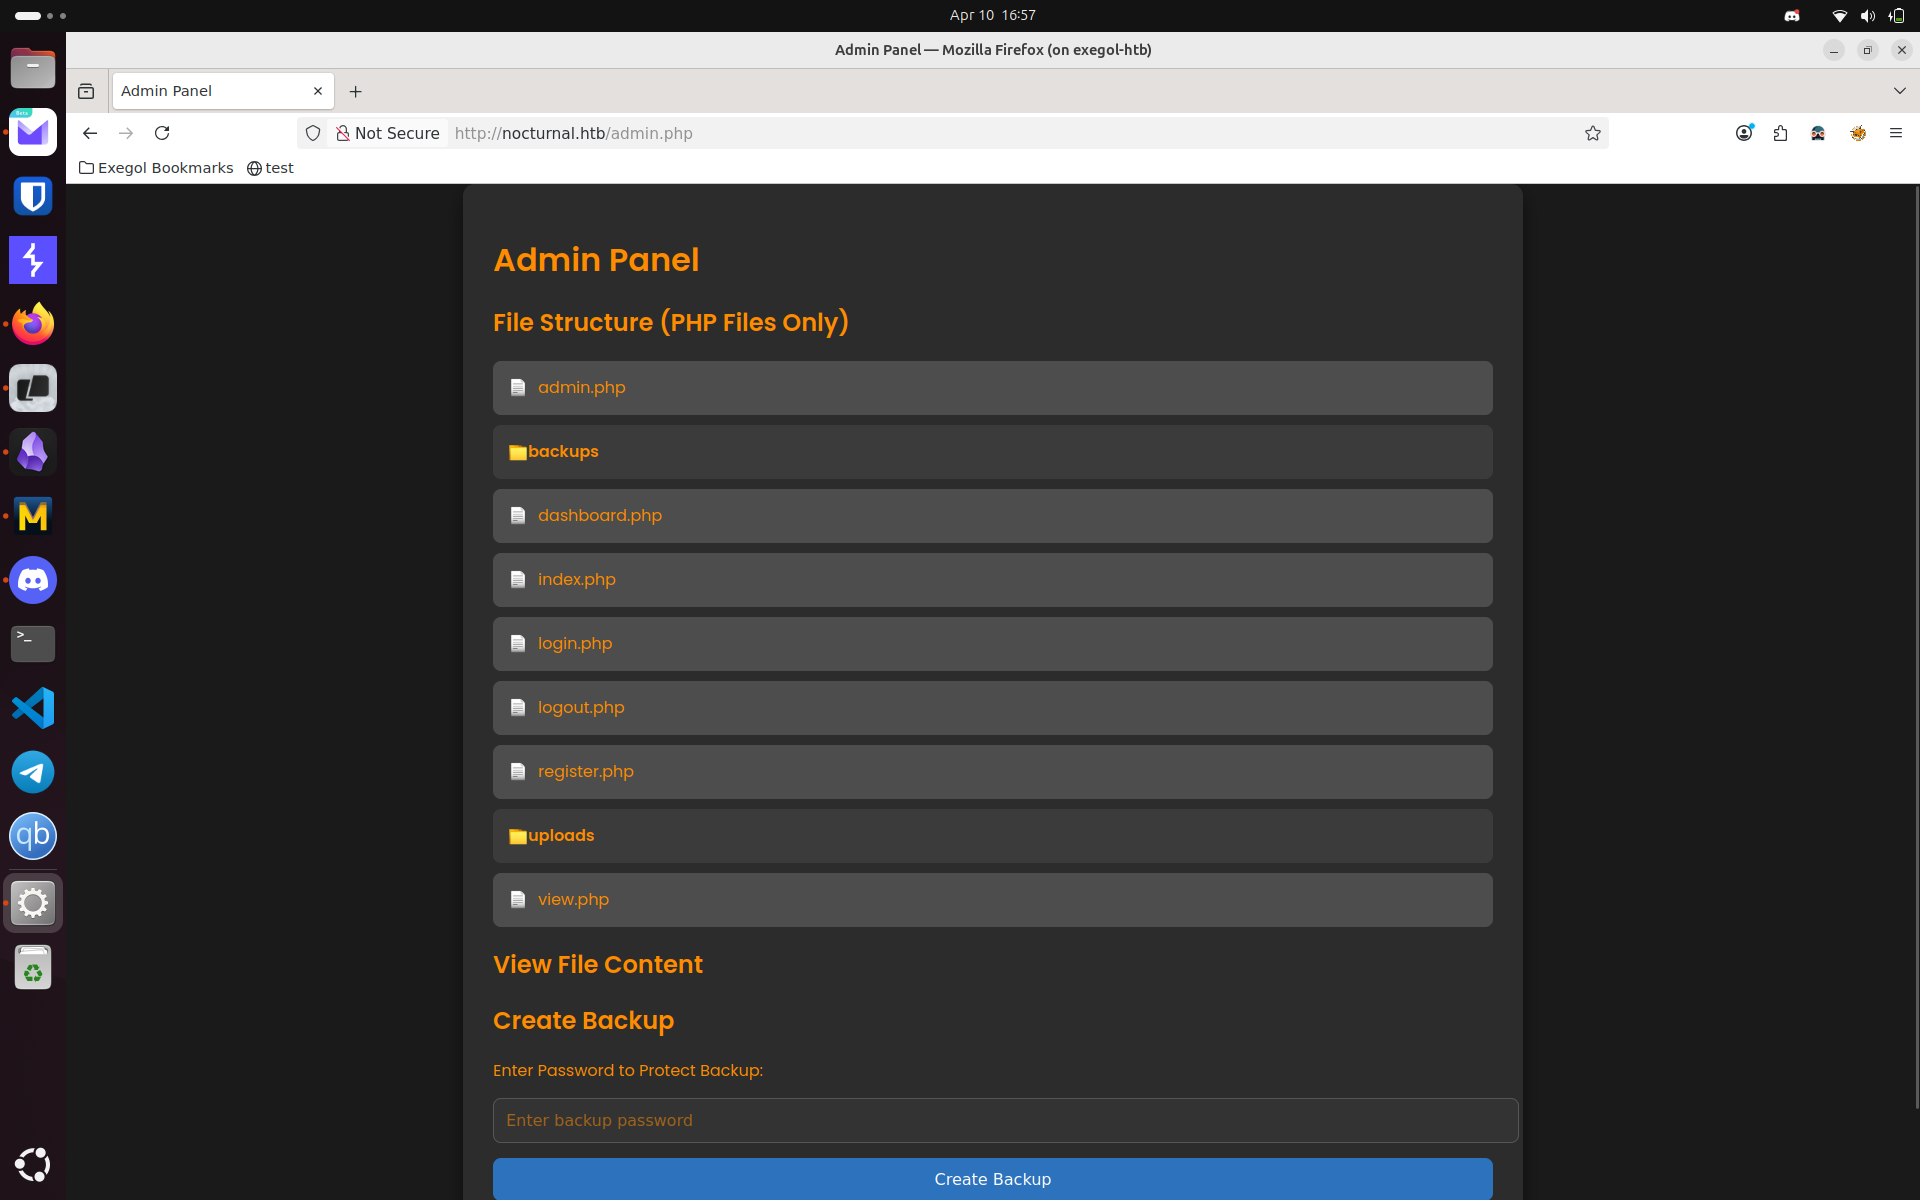Go back to previous page

(90, 133)
